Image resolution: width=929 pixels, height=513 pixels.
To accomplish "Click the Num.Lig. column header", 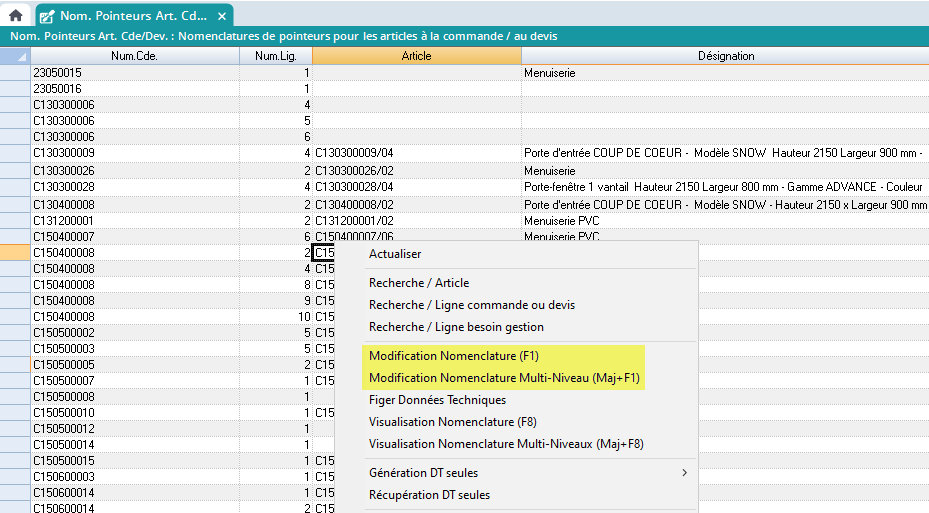I will pyautogui.click(x=275, y=56).
